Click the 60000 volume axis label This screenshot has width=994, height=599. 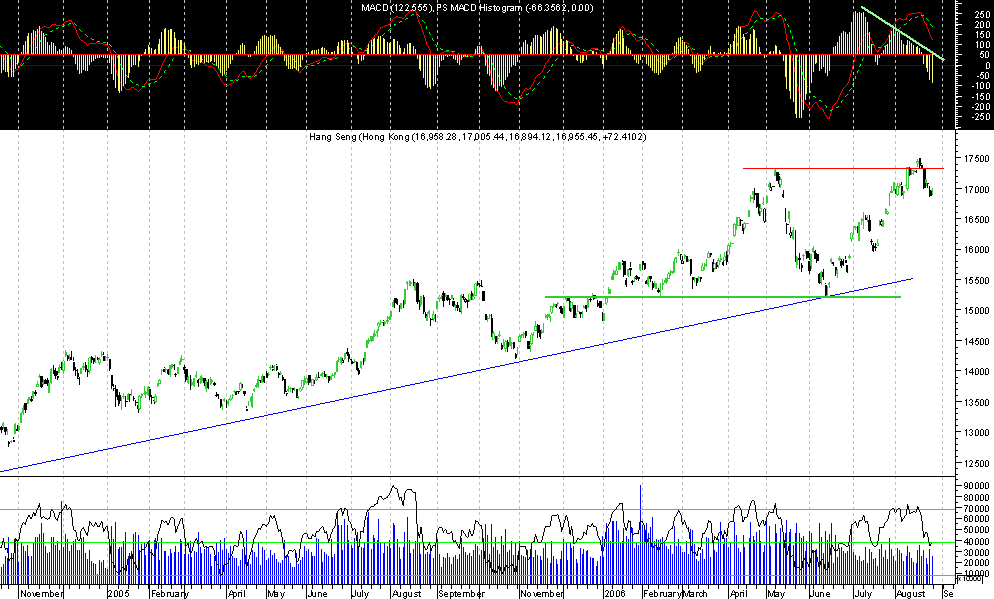976,519
